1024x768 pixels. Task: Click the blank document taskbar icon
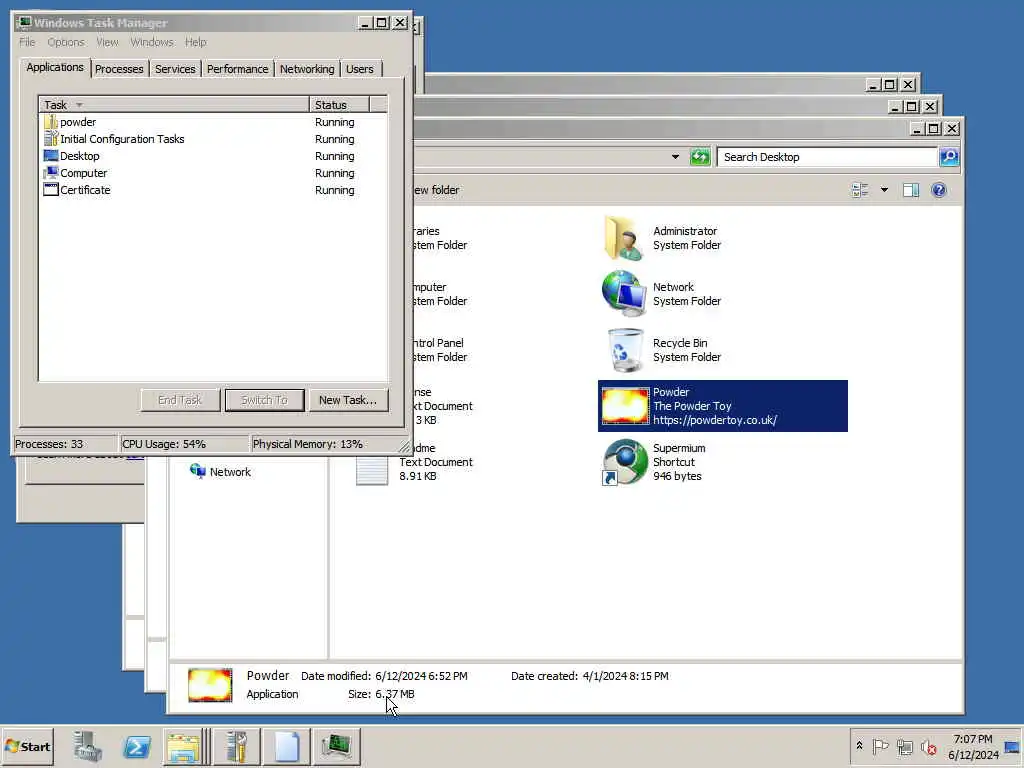click(287, 746)
